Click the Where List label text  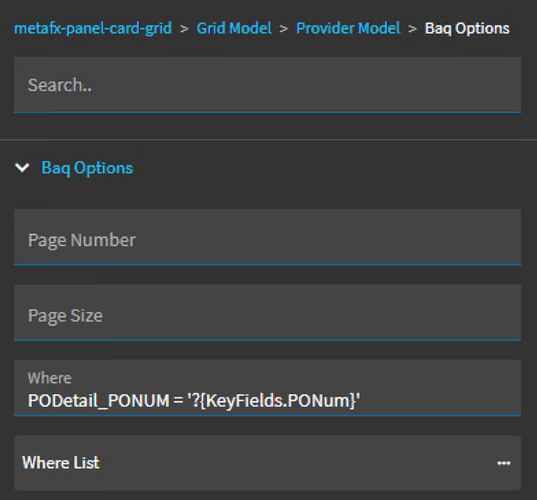click(x=61, y=463)
